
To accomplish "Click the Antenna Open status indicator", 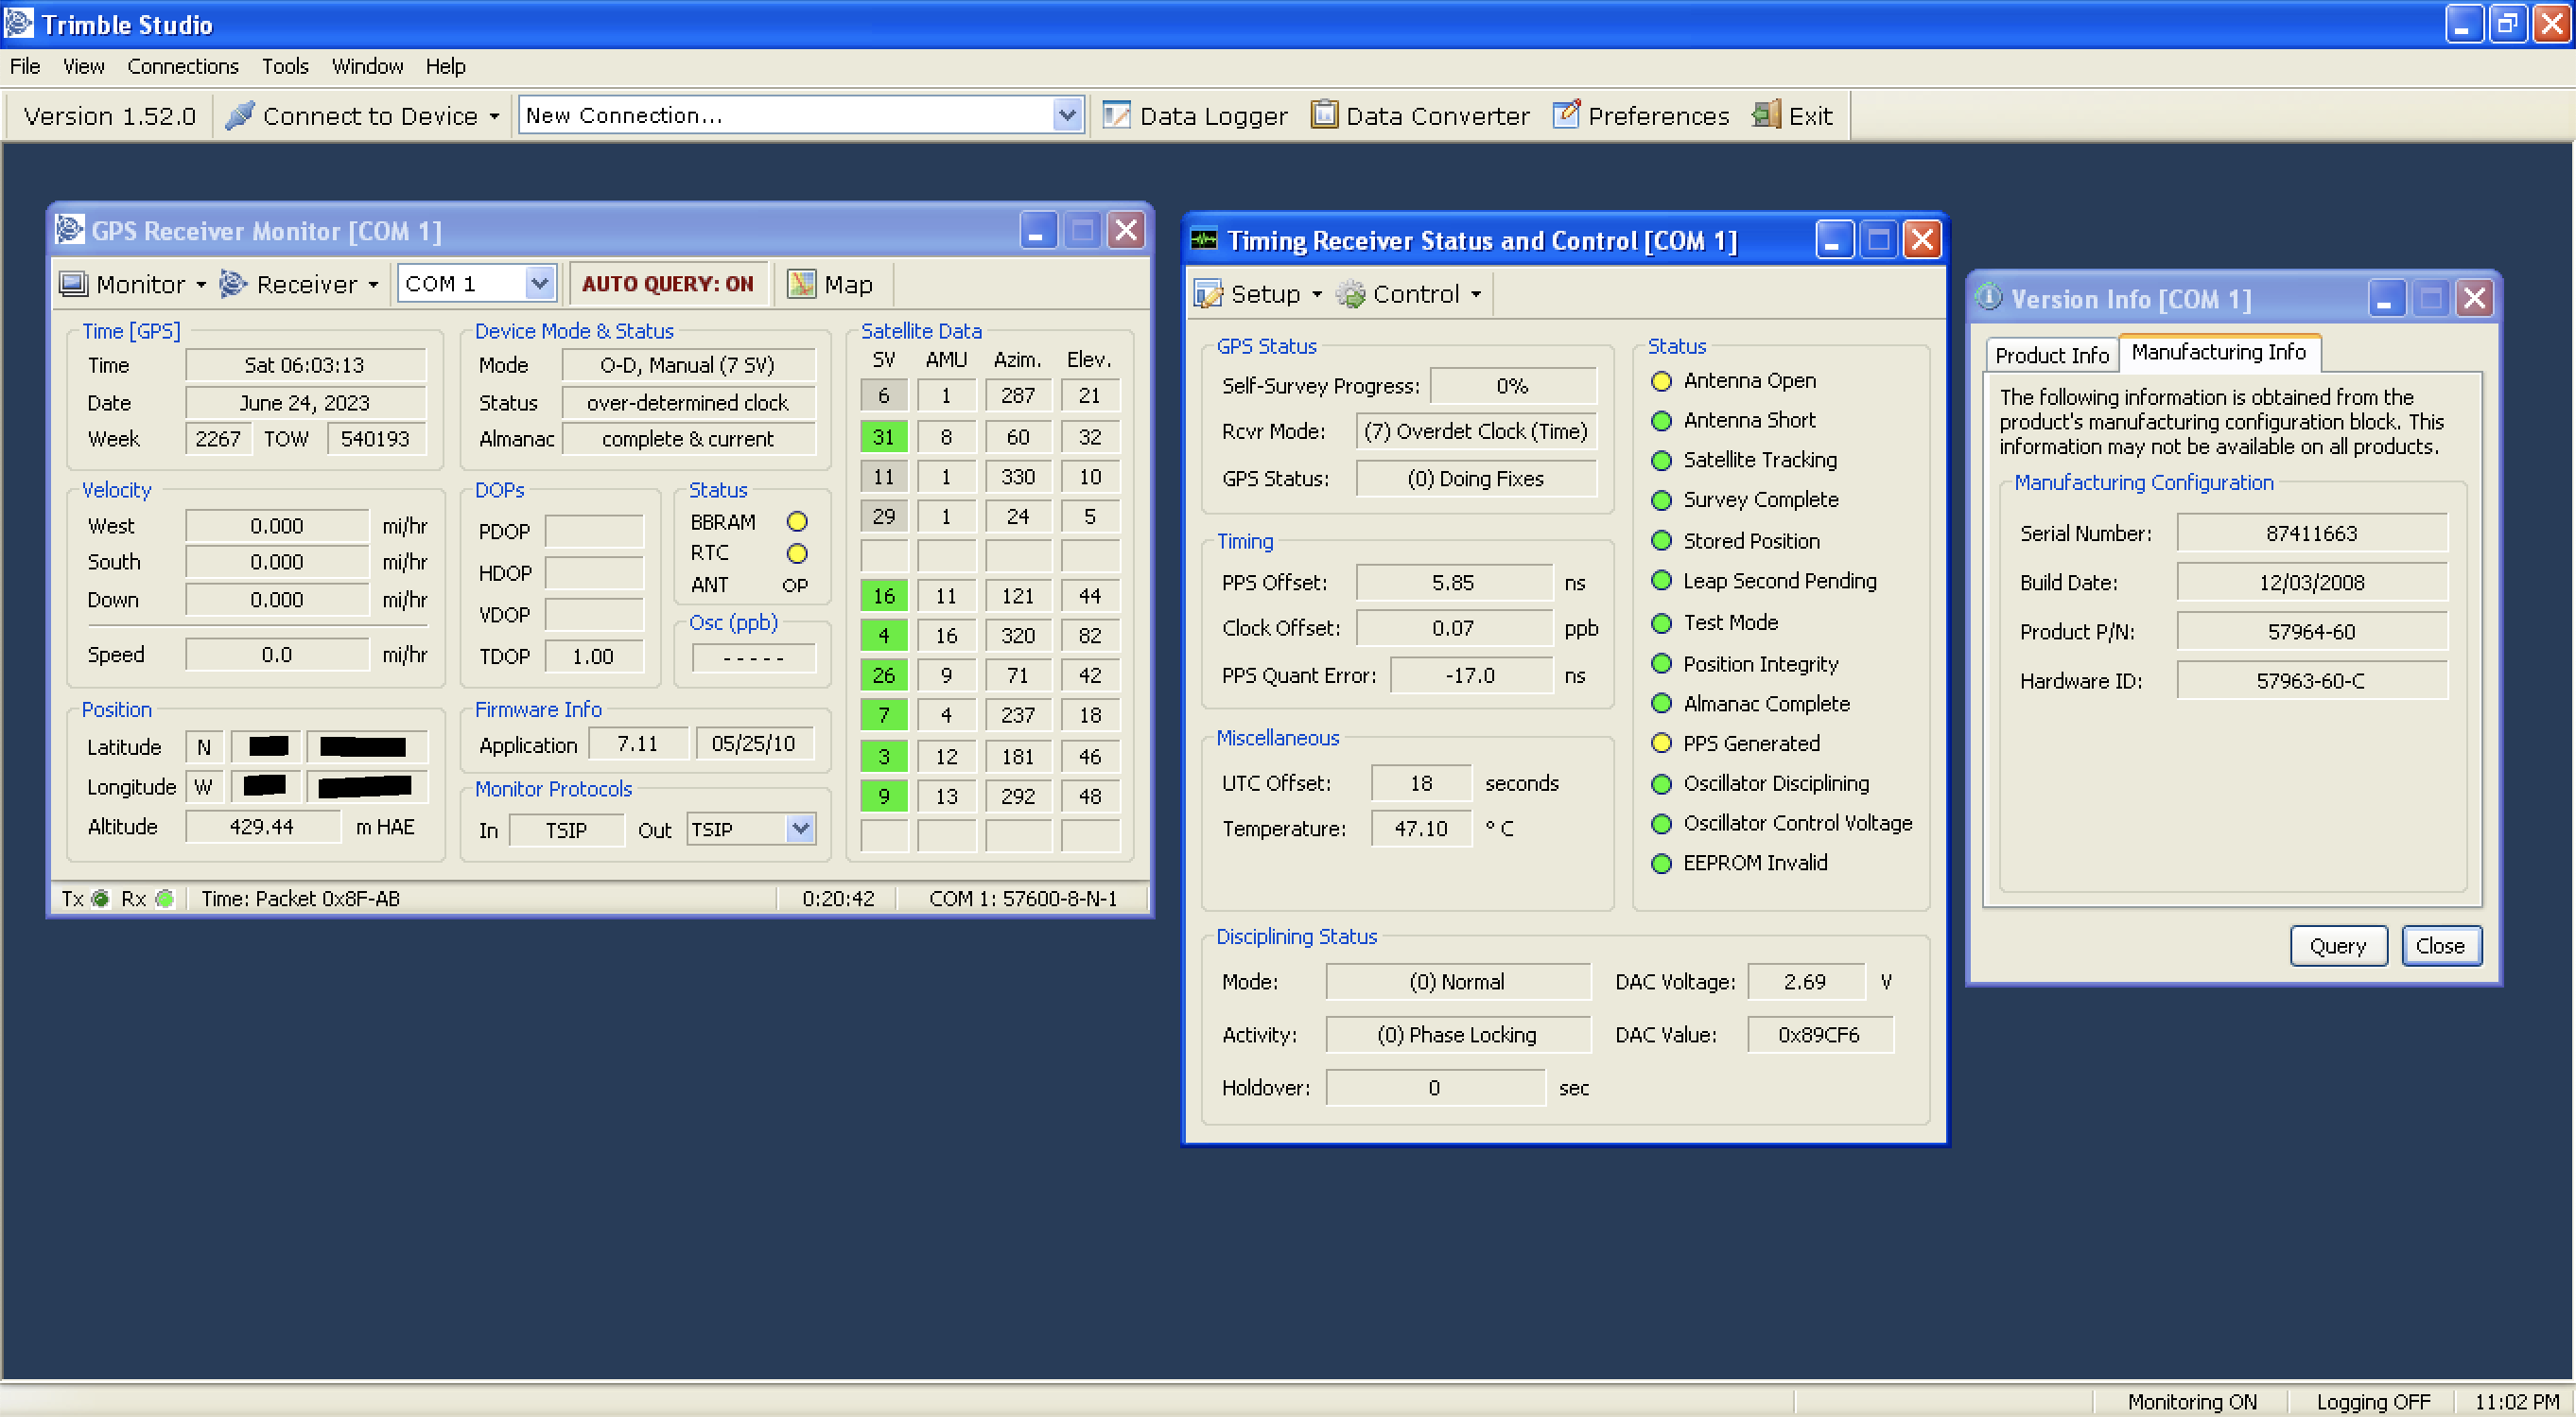I will coord(1661,381).
